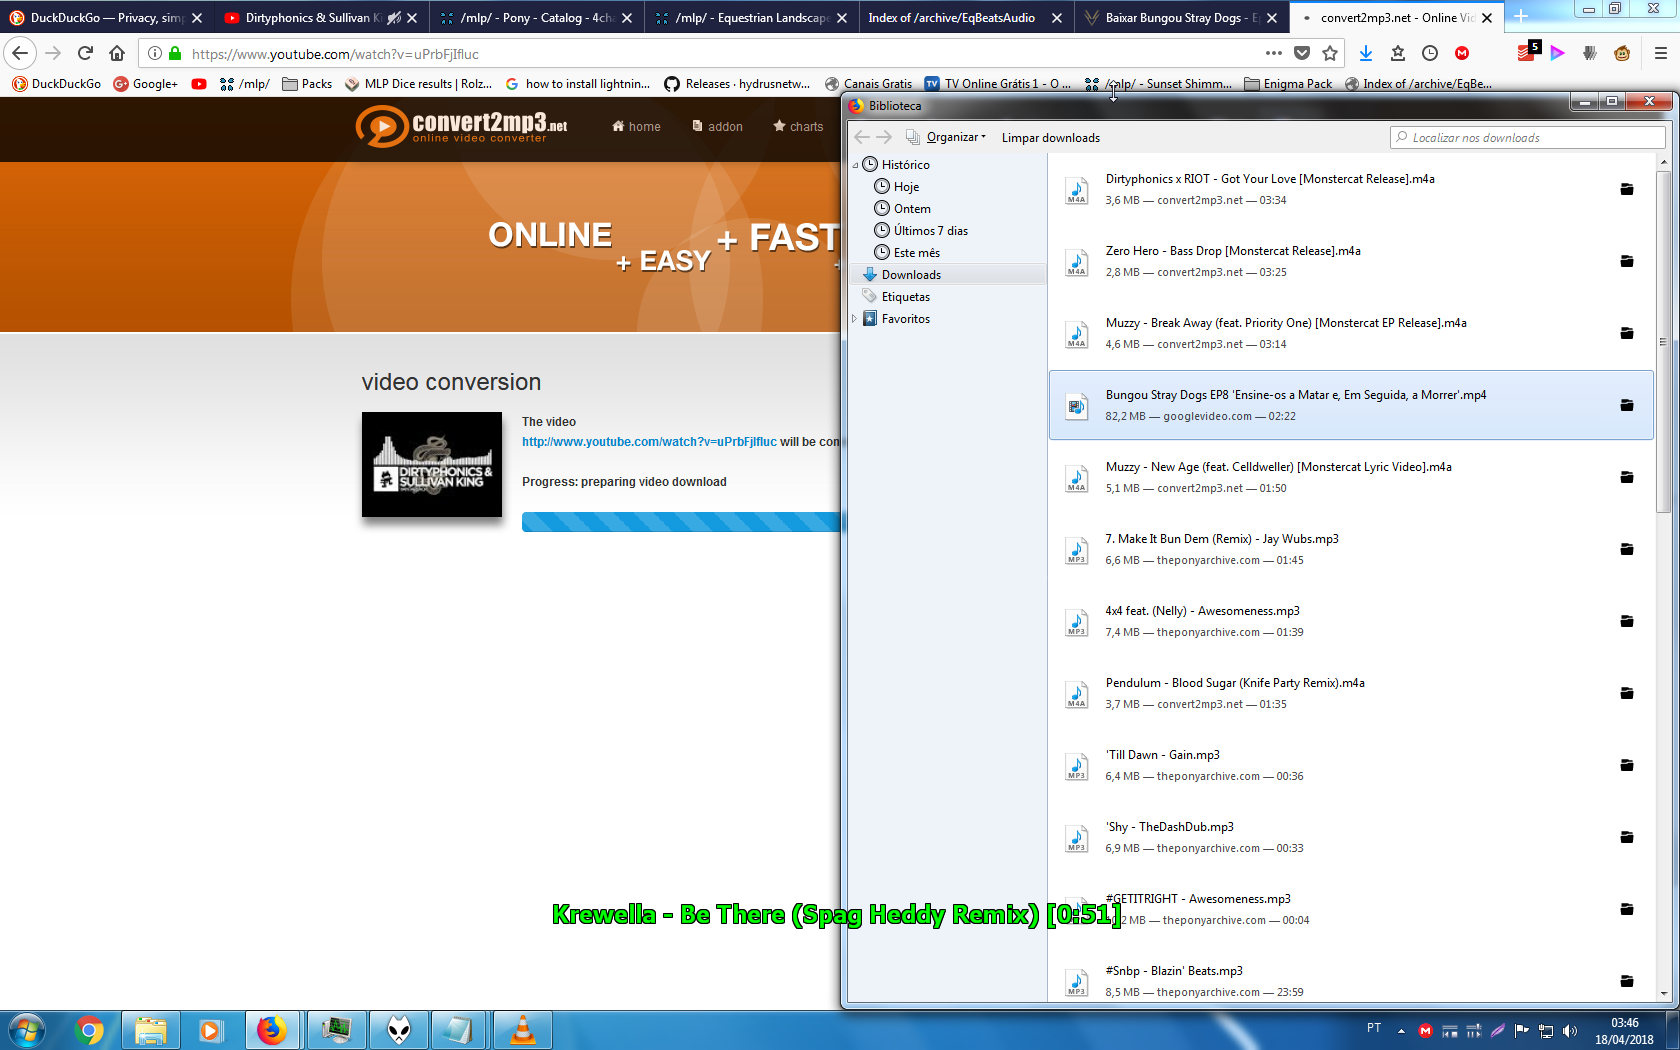Image resolution: width=1680 pixels, height=1050 pixels.
Task: Open the Firefox hamburger menu
Action: [x=1660, y=53]
